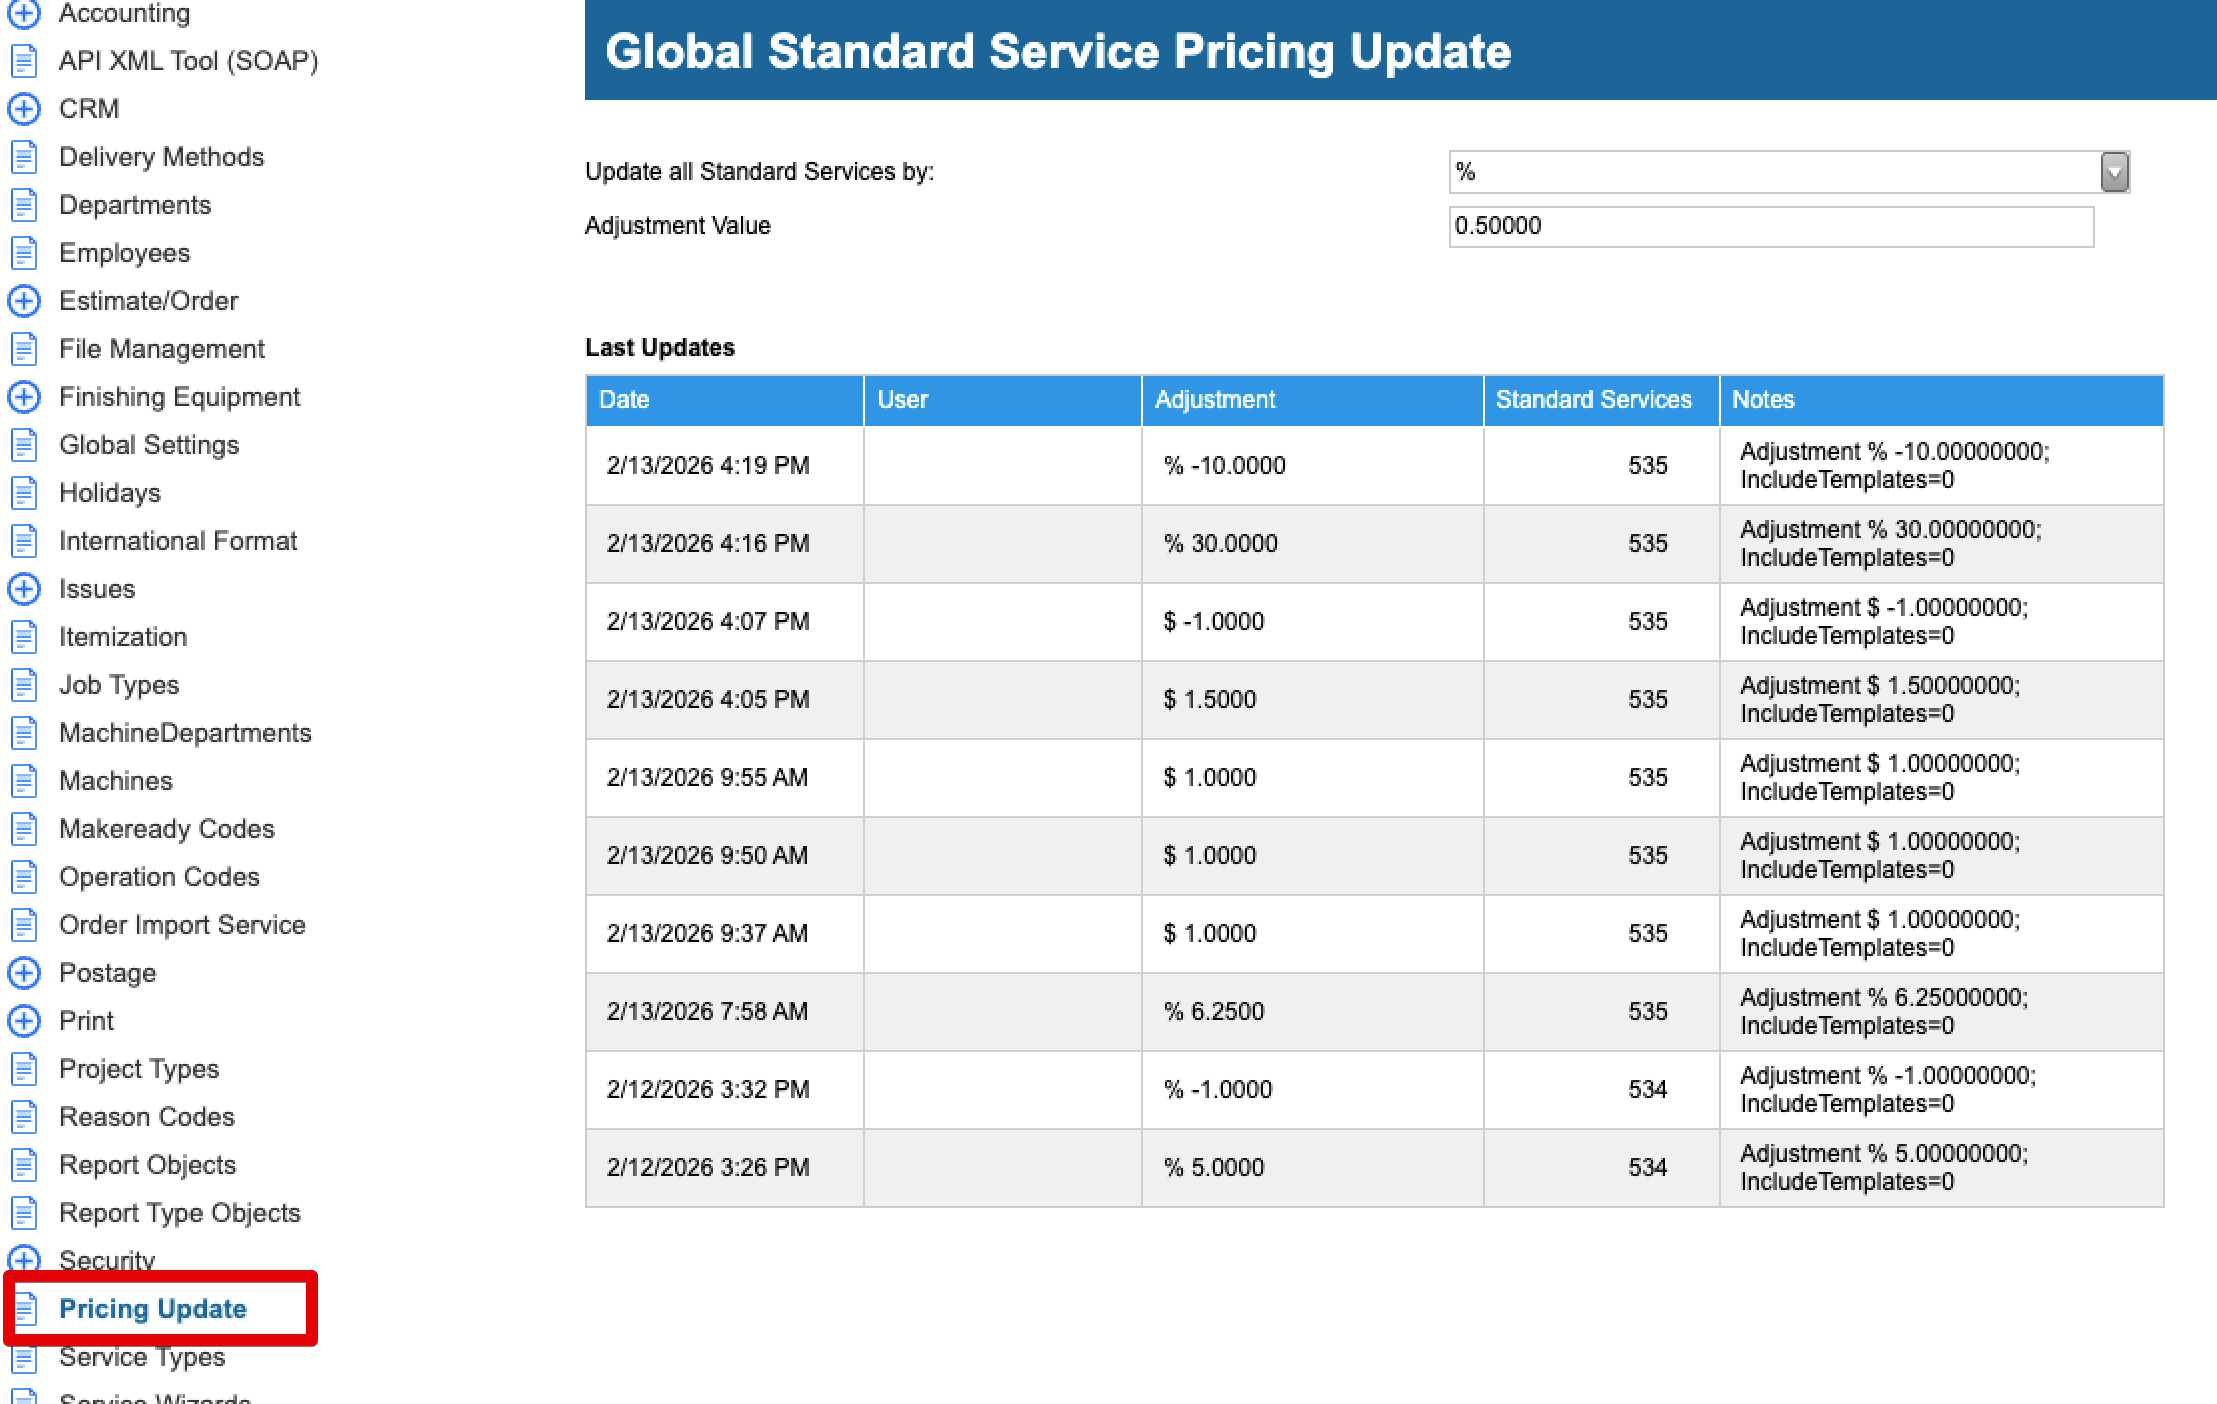
Task: Open Global Settings link
Action: point(149,445)
